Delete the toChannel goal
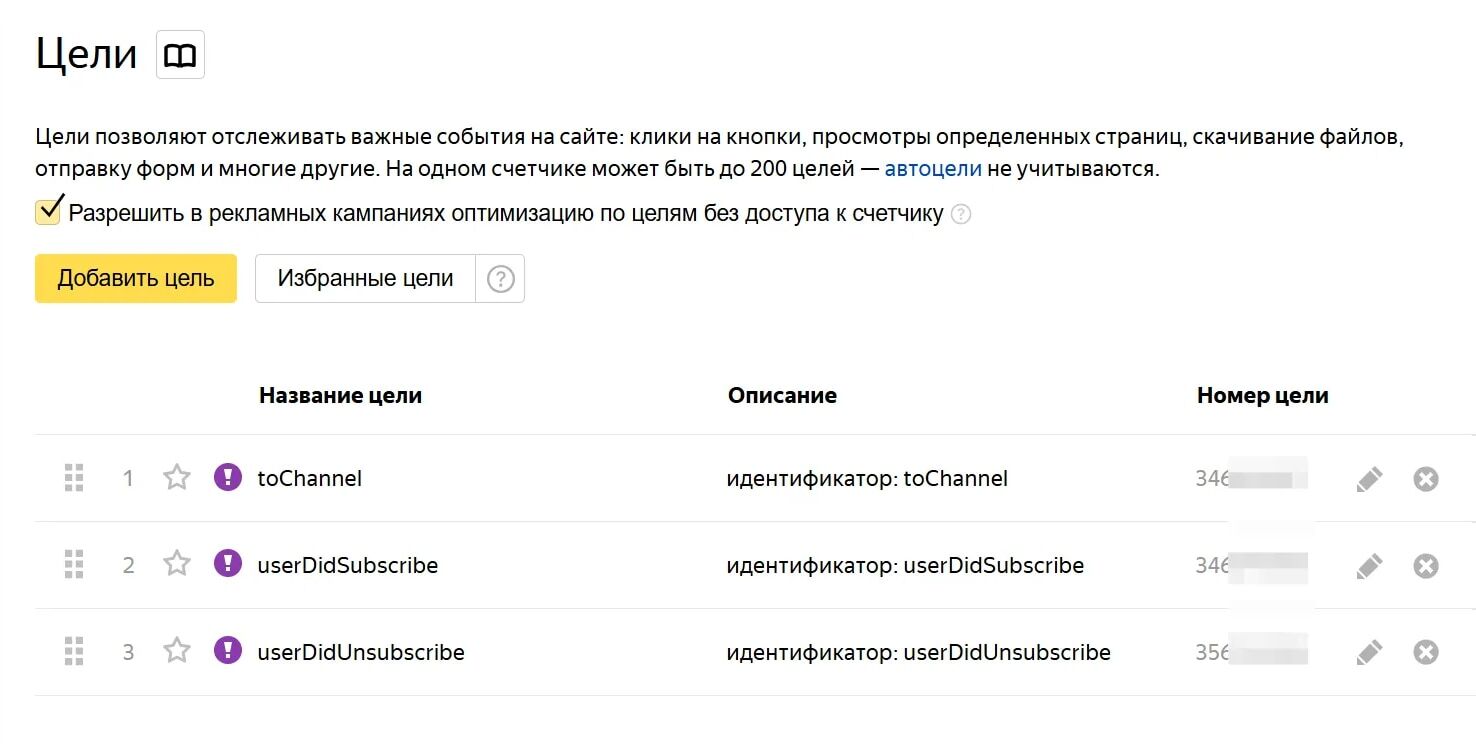 1426,479
